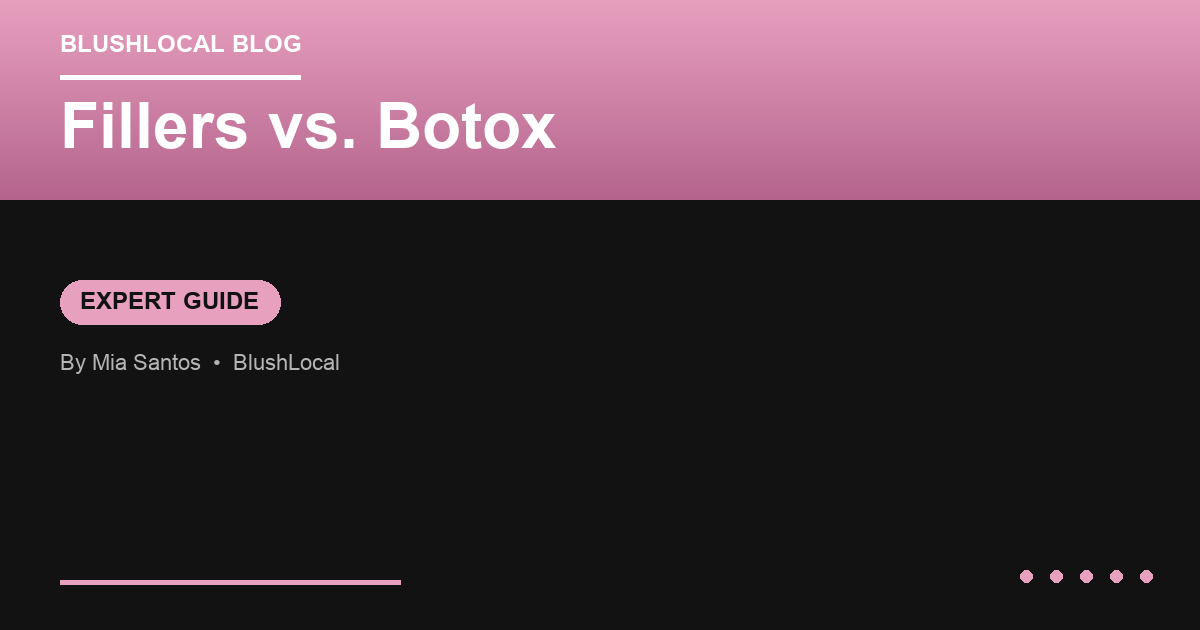Click the bullet separator after Mia Santos

click(217, 363)
